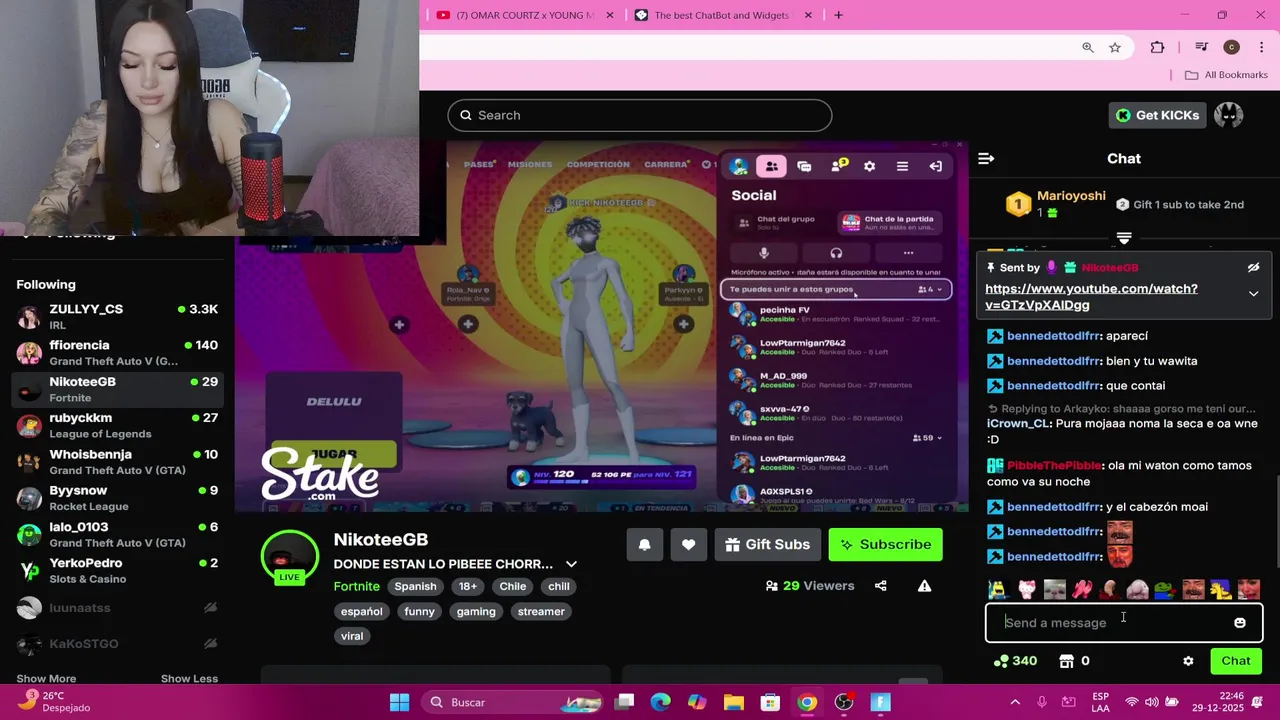The image size is (1280, 720).
Task: Select Friends icon in Fortnite Social panel
Action: 772,166
